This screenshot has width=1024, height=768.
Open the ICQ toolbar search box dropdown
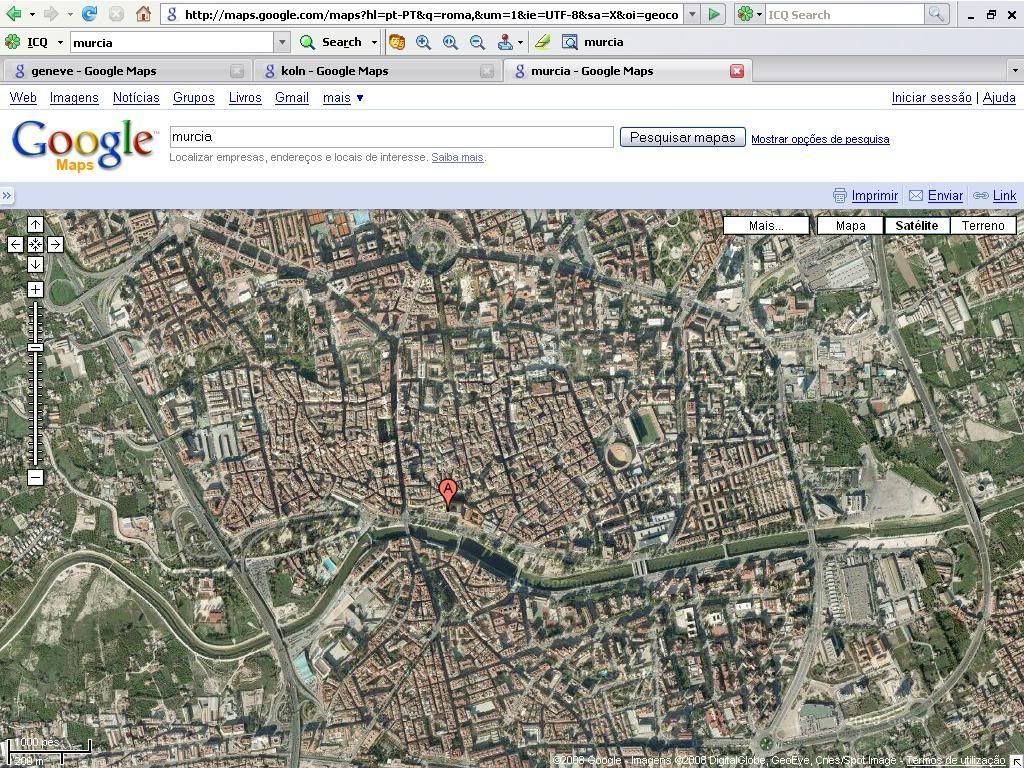point(282,42)
